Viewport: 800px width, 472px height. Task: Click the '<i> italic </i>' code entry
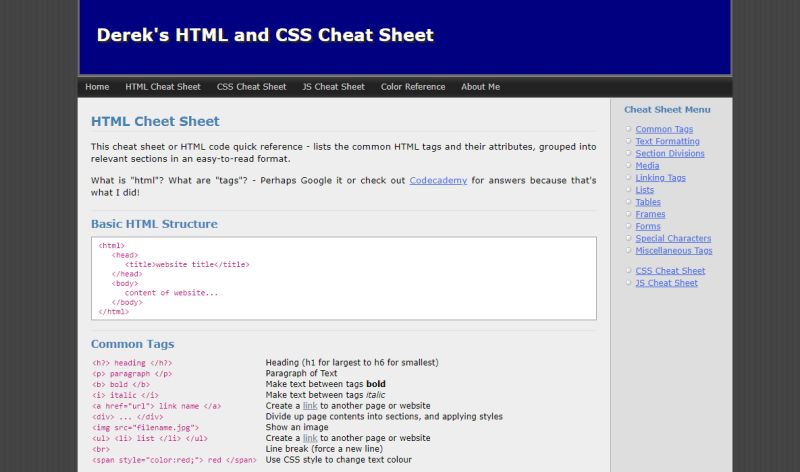(x=126, y=395)
